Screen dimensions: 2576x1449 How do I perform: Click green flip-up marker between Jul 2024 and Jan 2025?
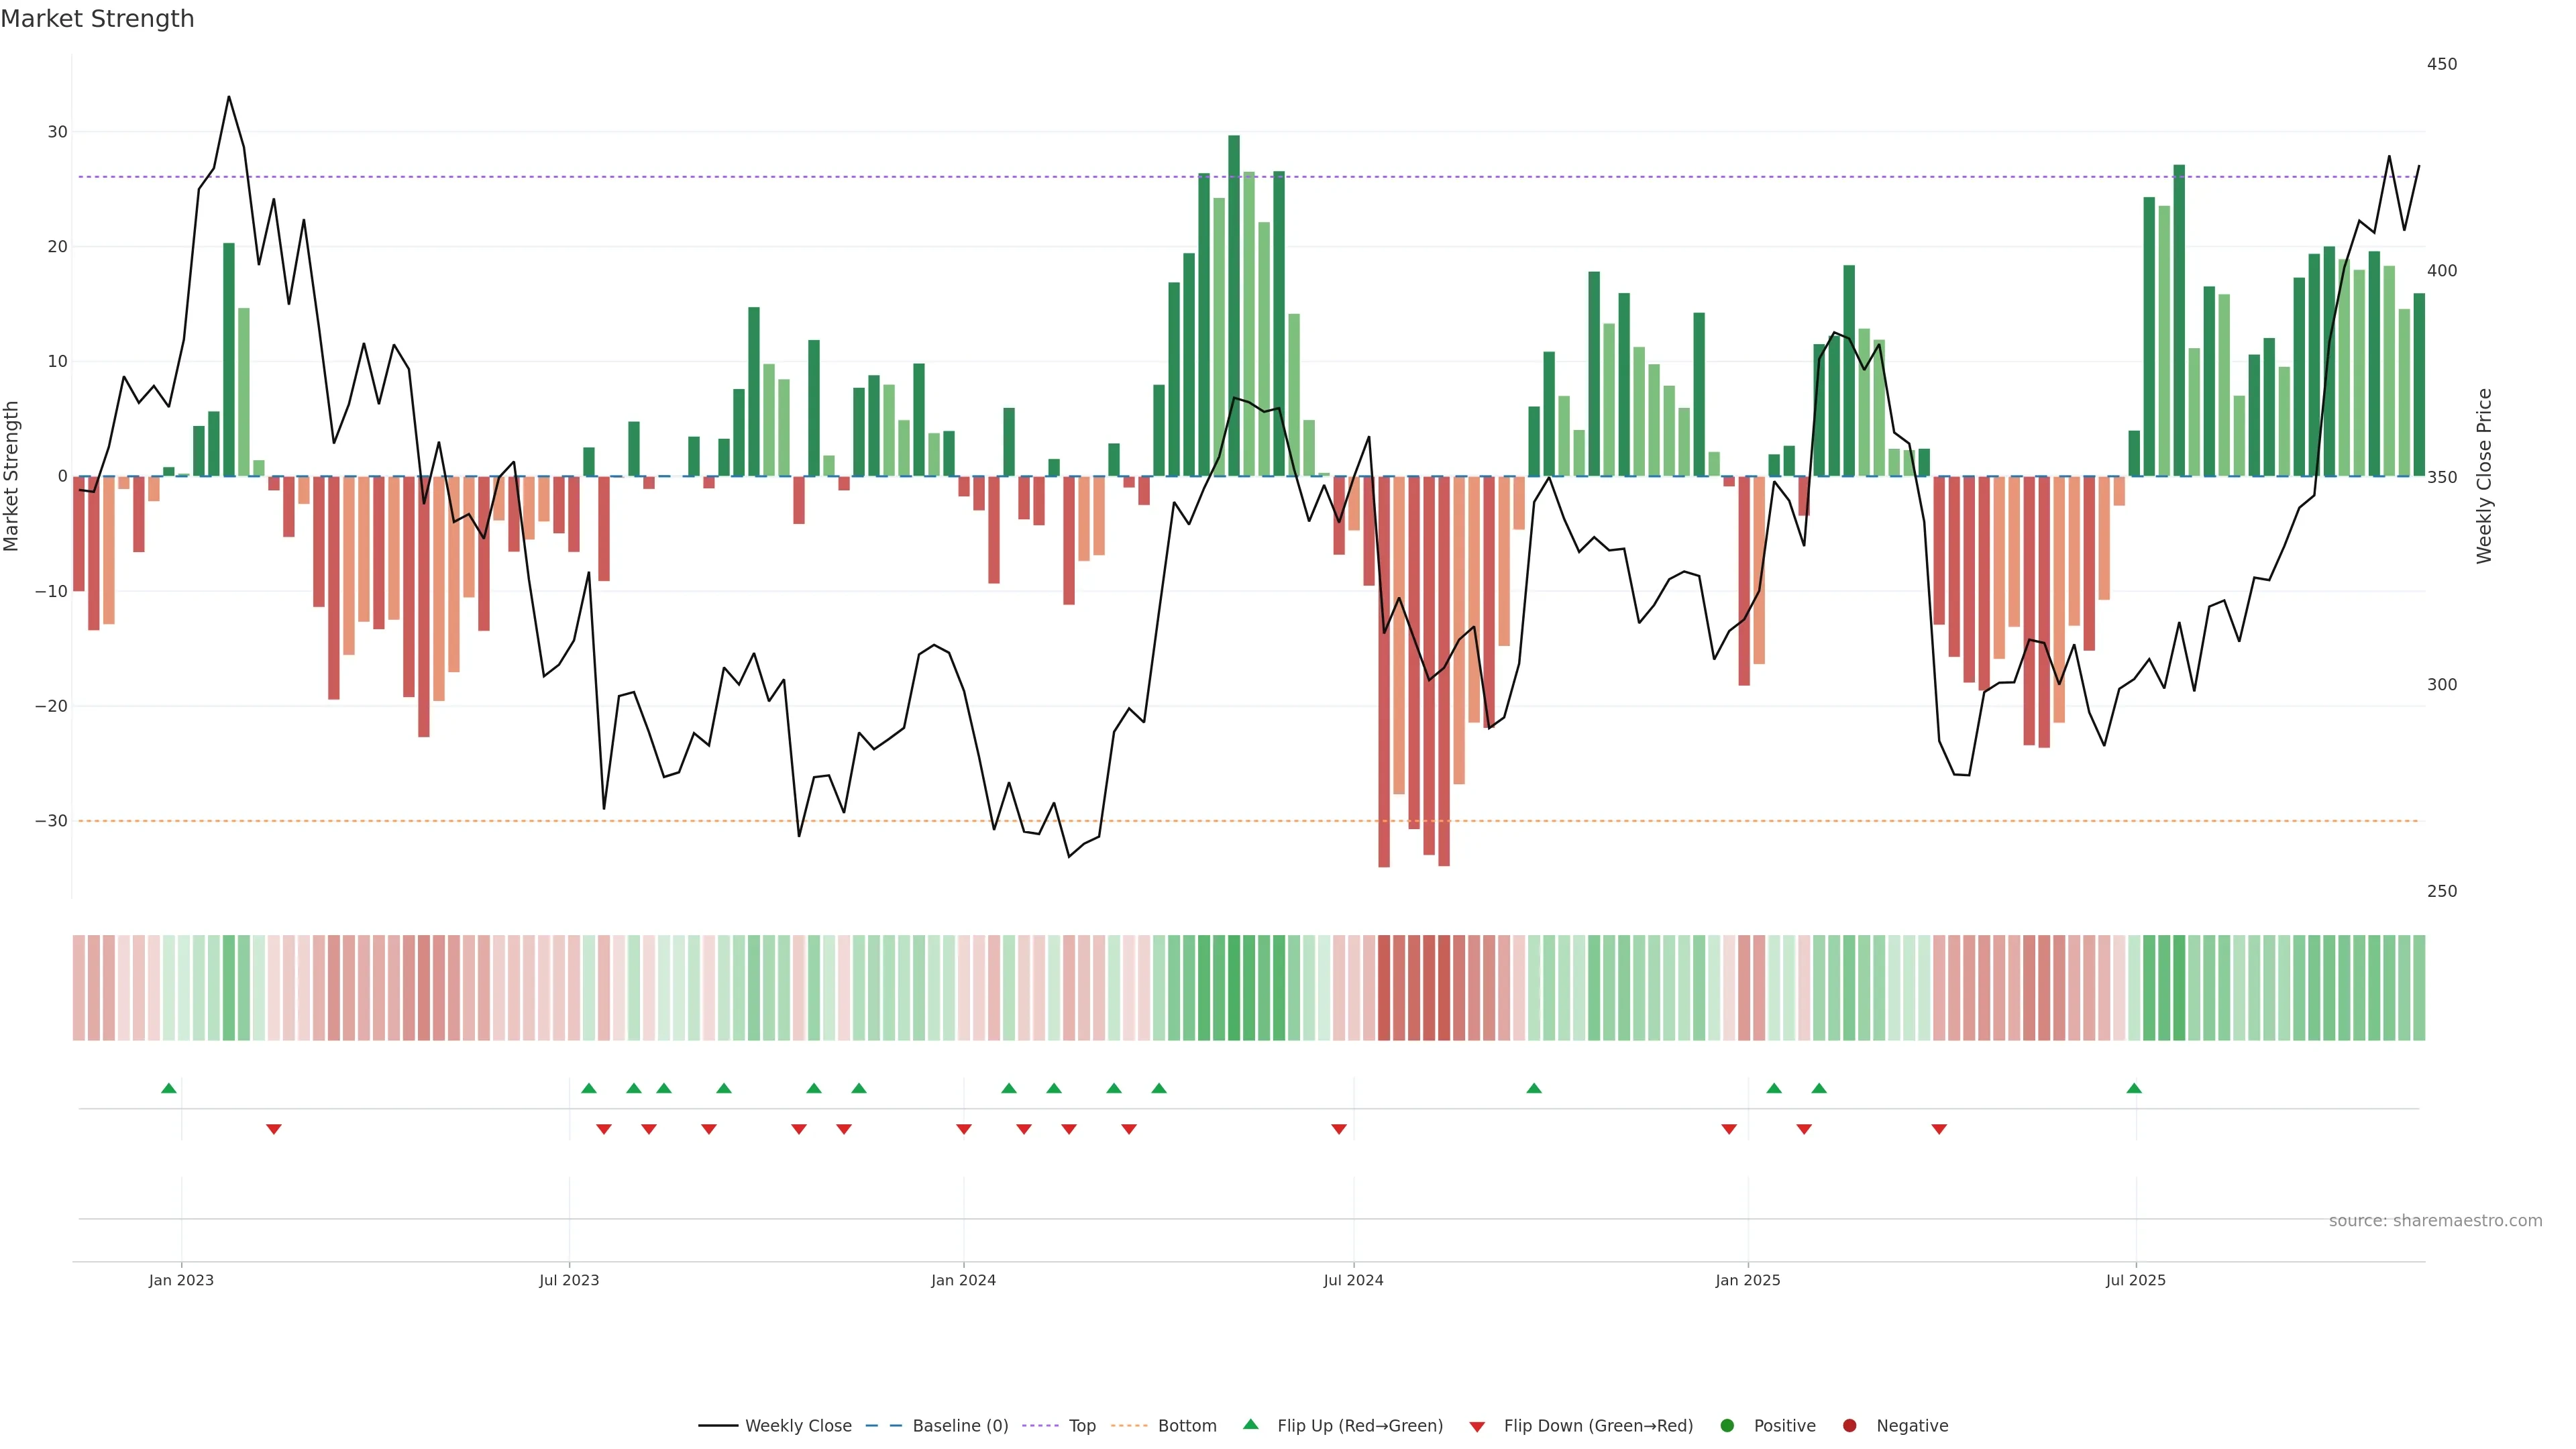(x=1534, y=1088)
